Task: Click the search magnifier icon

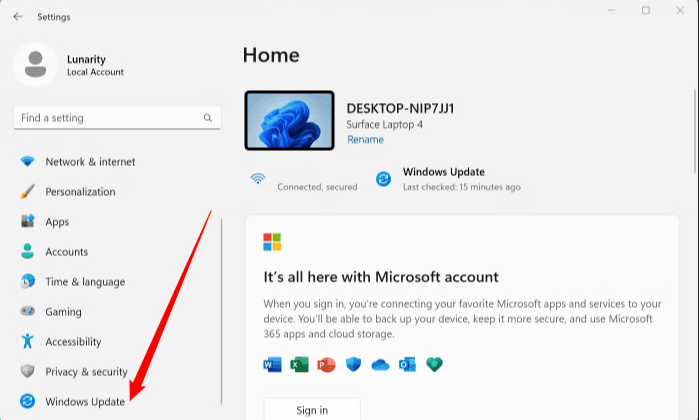Action: tap(208, 118)
